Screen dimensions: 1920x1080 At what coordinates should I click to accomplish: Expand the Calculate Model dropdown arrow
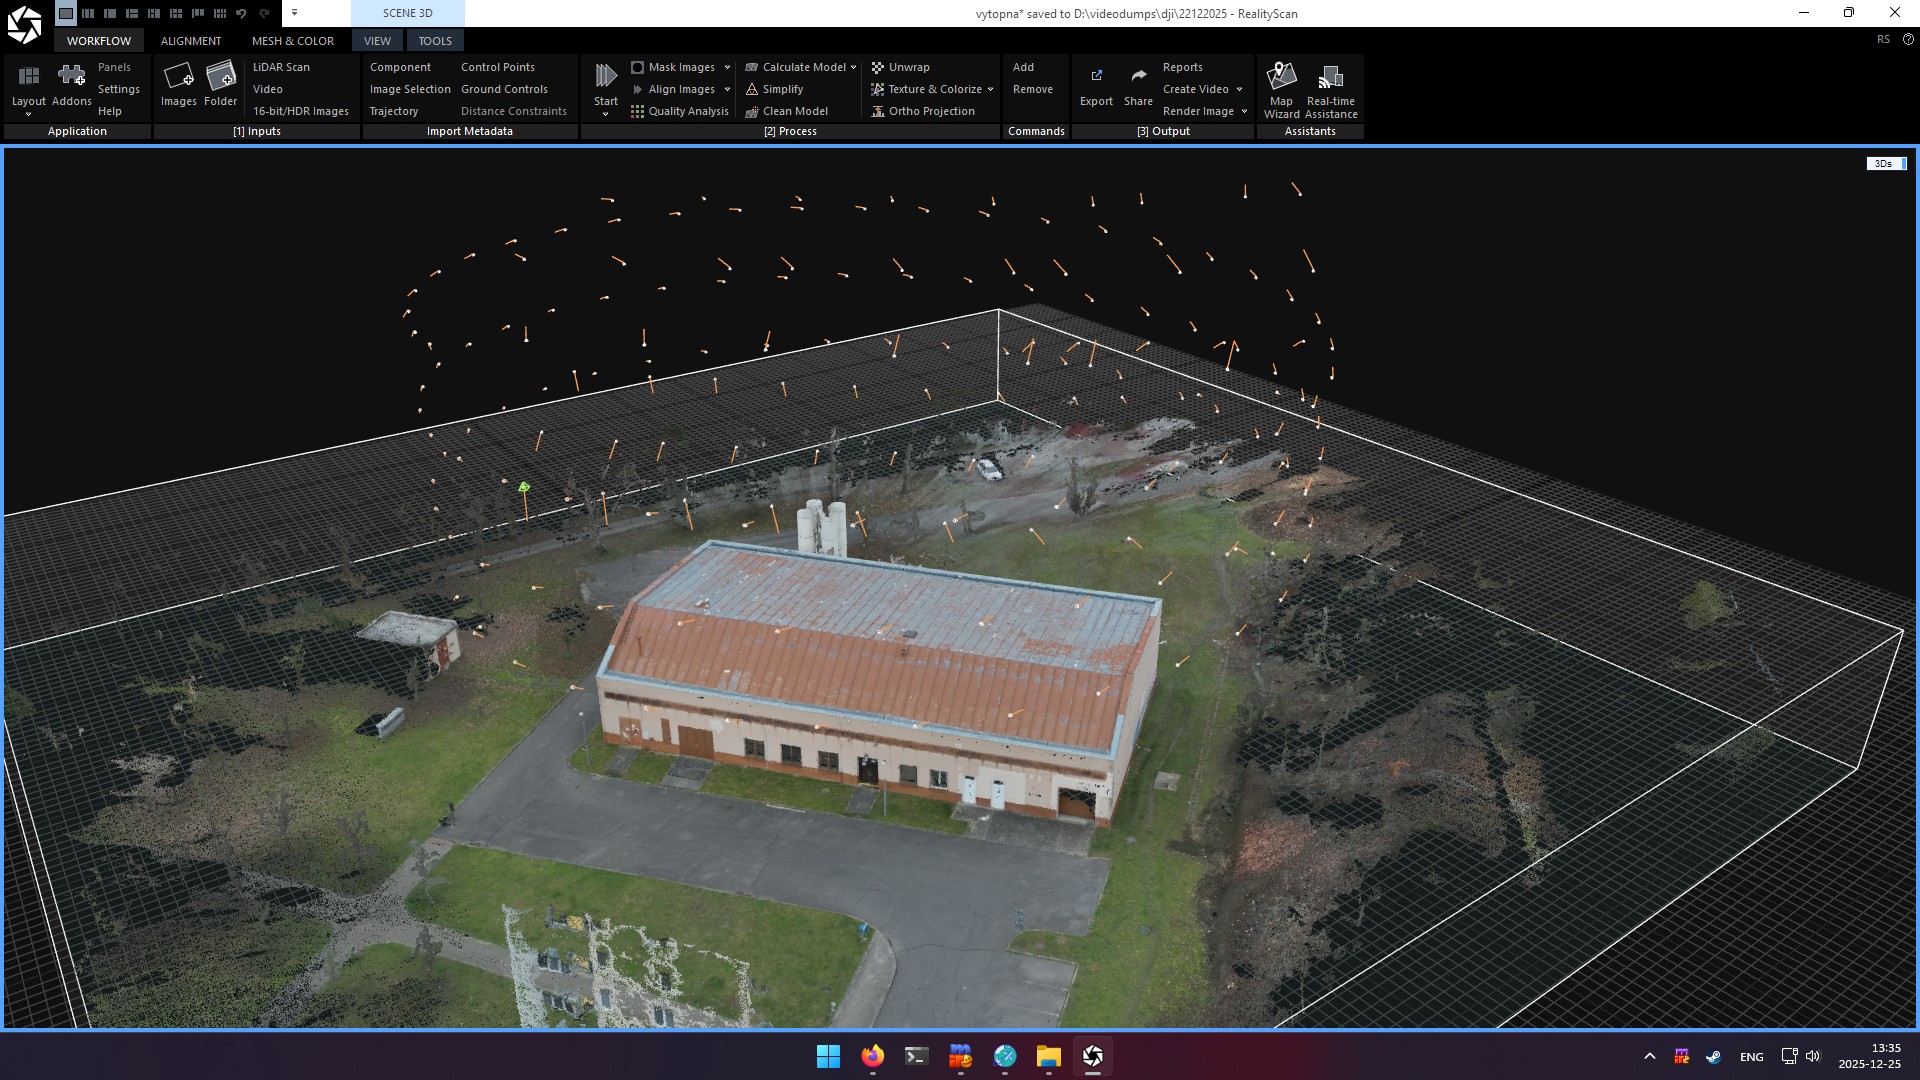tap(853, 67)
